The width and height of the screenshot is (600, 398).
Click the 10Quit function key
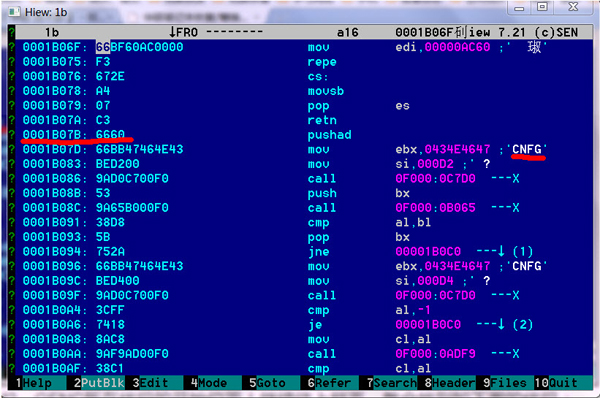pyautogui.click(x=556, y=383)
